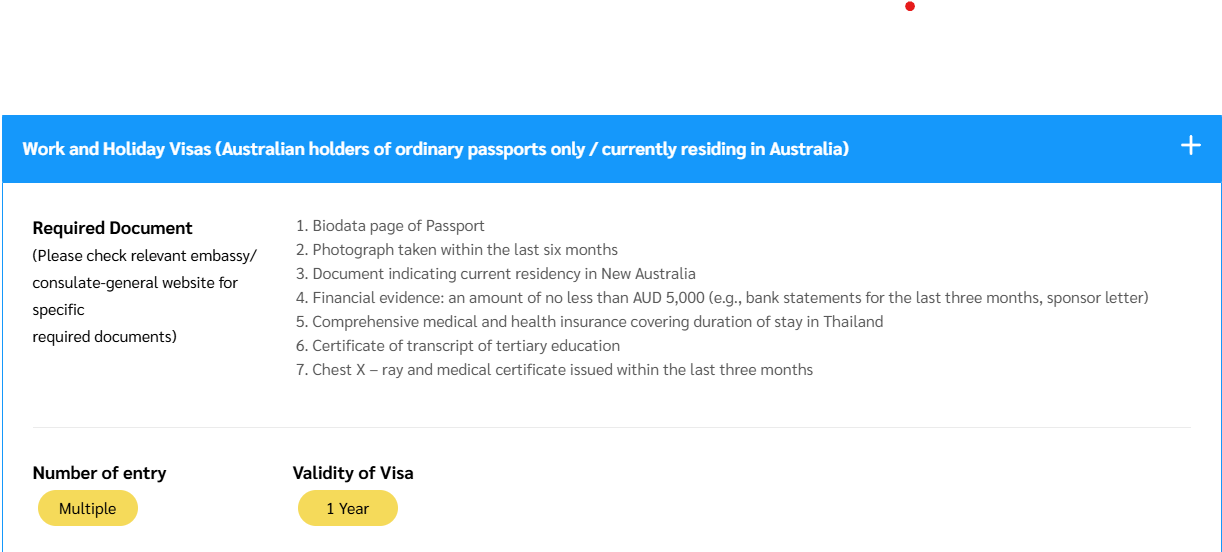Click the yellow 1 Year validity badge
The height and width of the screenshot is (552, 1222).
(347, 509)
